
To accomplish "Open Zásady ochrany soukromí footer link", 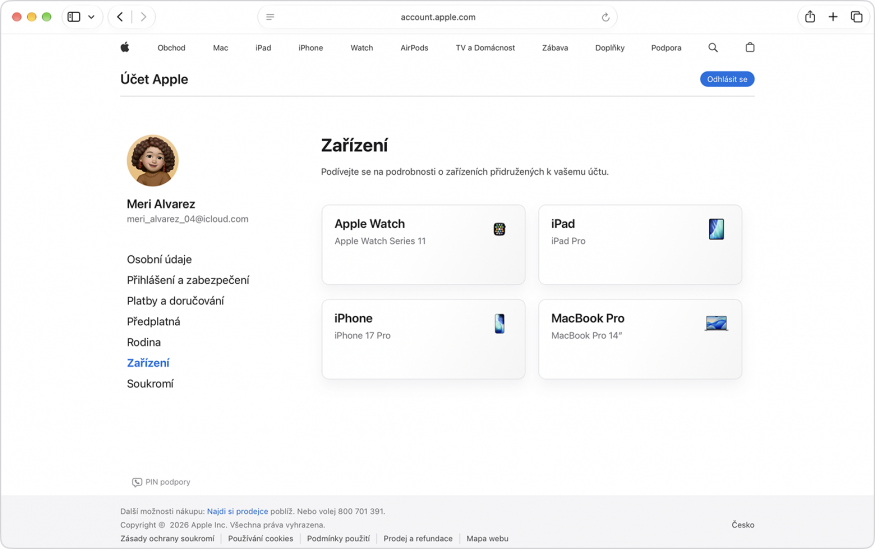I will (x=167, y=538).
